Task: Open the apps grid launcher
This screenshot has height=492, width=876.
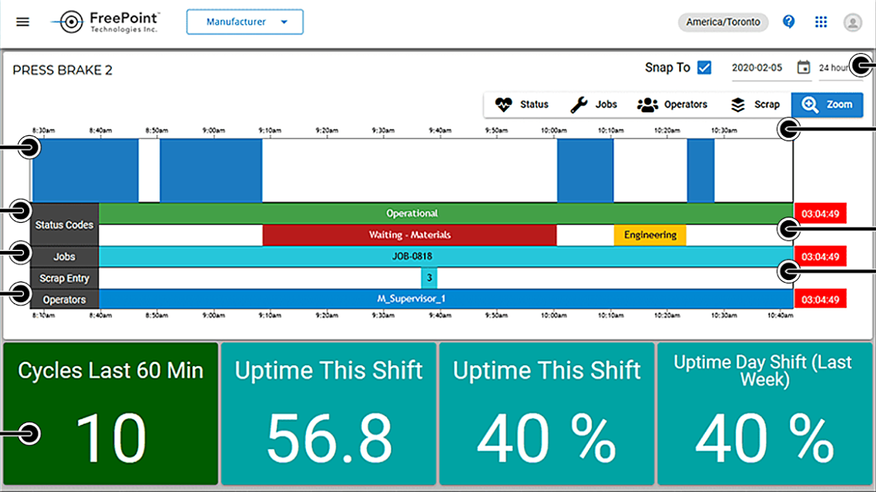Action: point(821,22)
